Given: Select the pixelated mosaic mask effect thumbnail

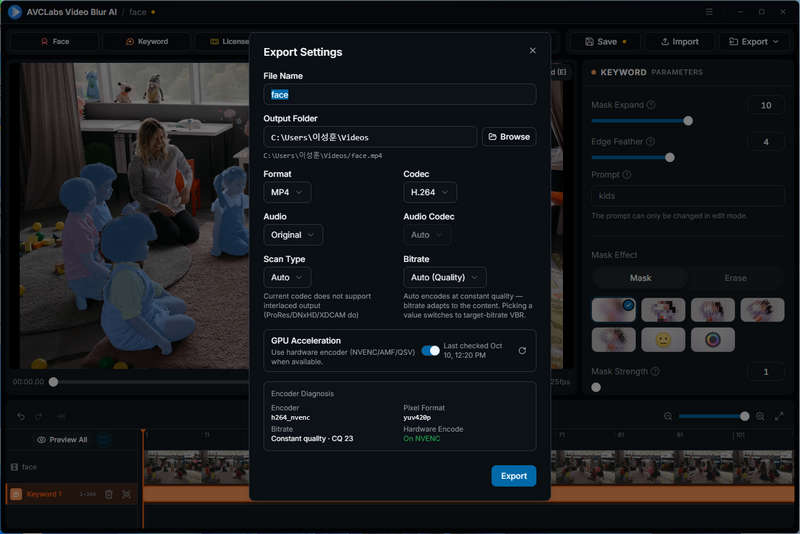Looking at the screenshot, I should 663,310.
